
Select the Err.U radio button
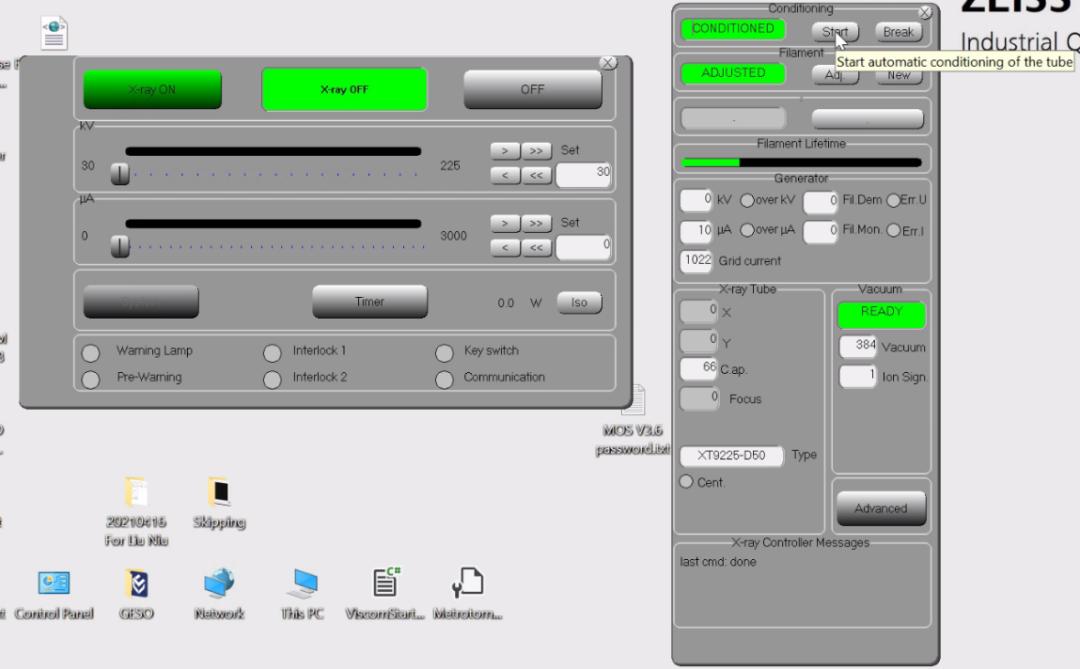coord(893,200)
